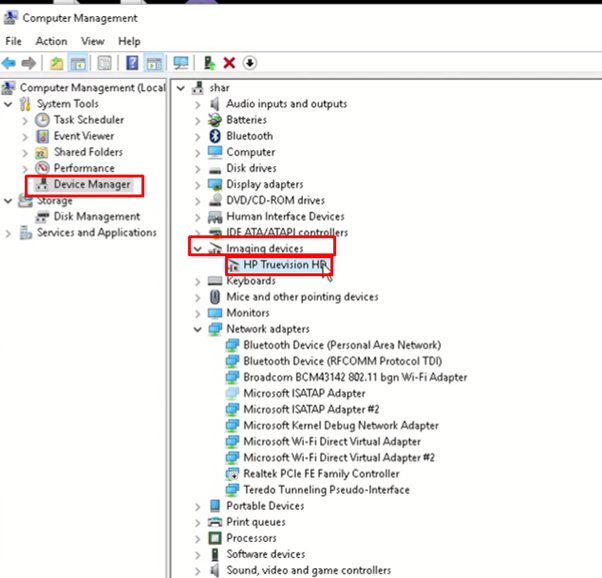Image resolution: width=602 pixels, height=578 pixels.
Task: Click the Back arrow toolbar button
Action: (8, 63)
